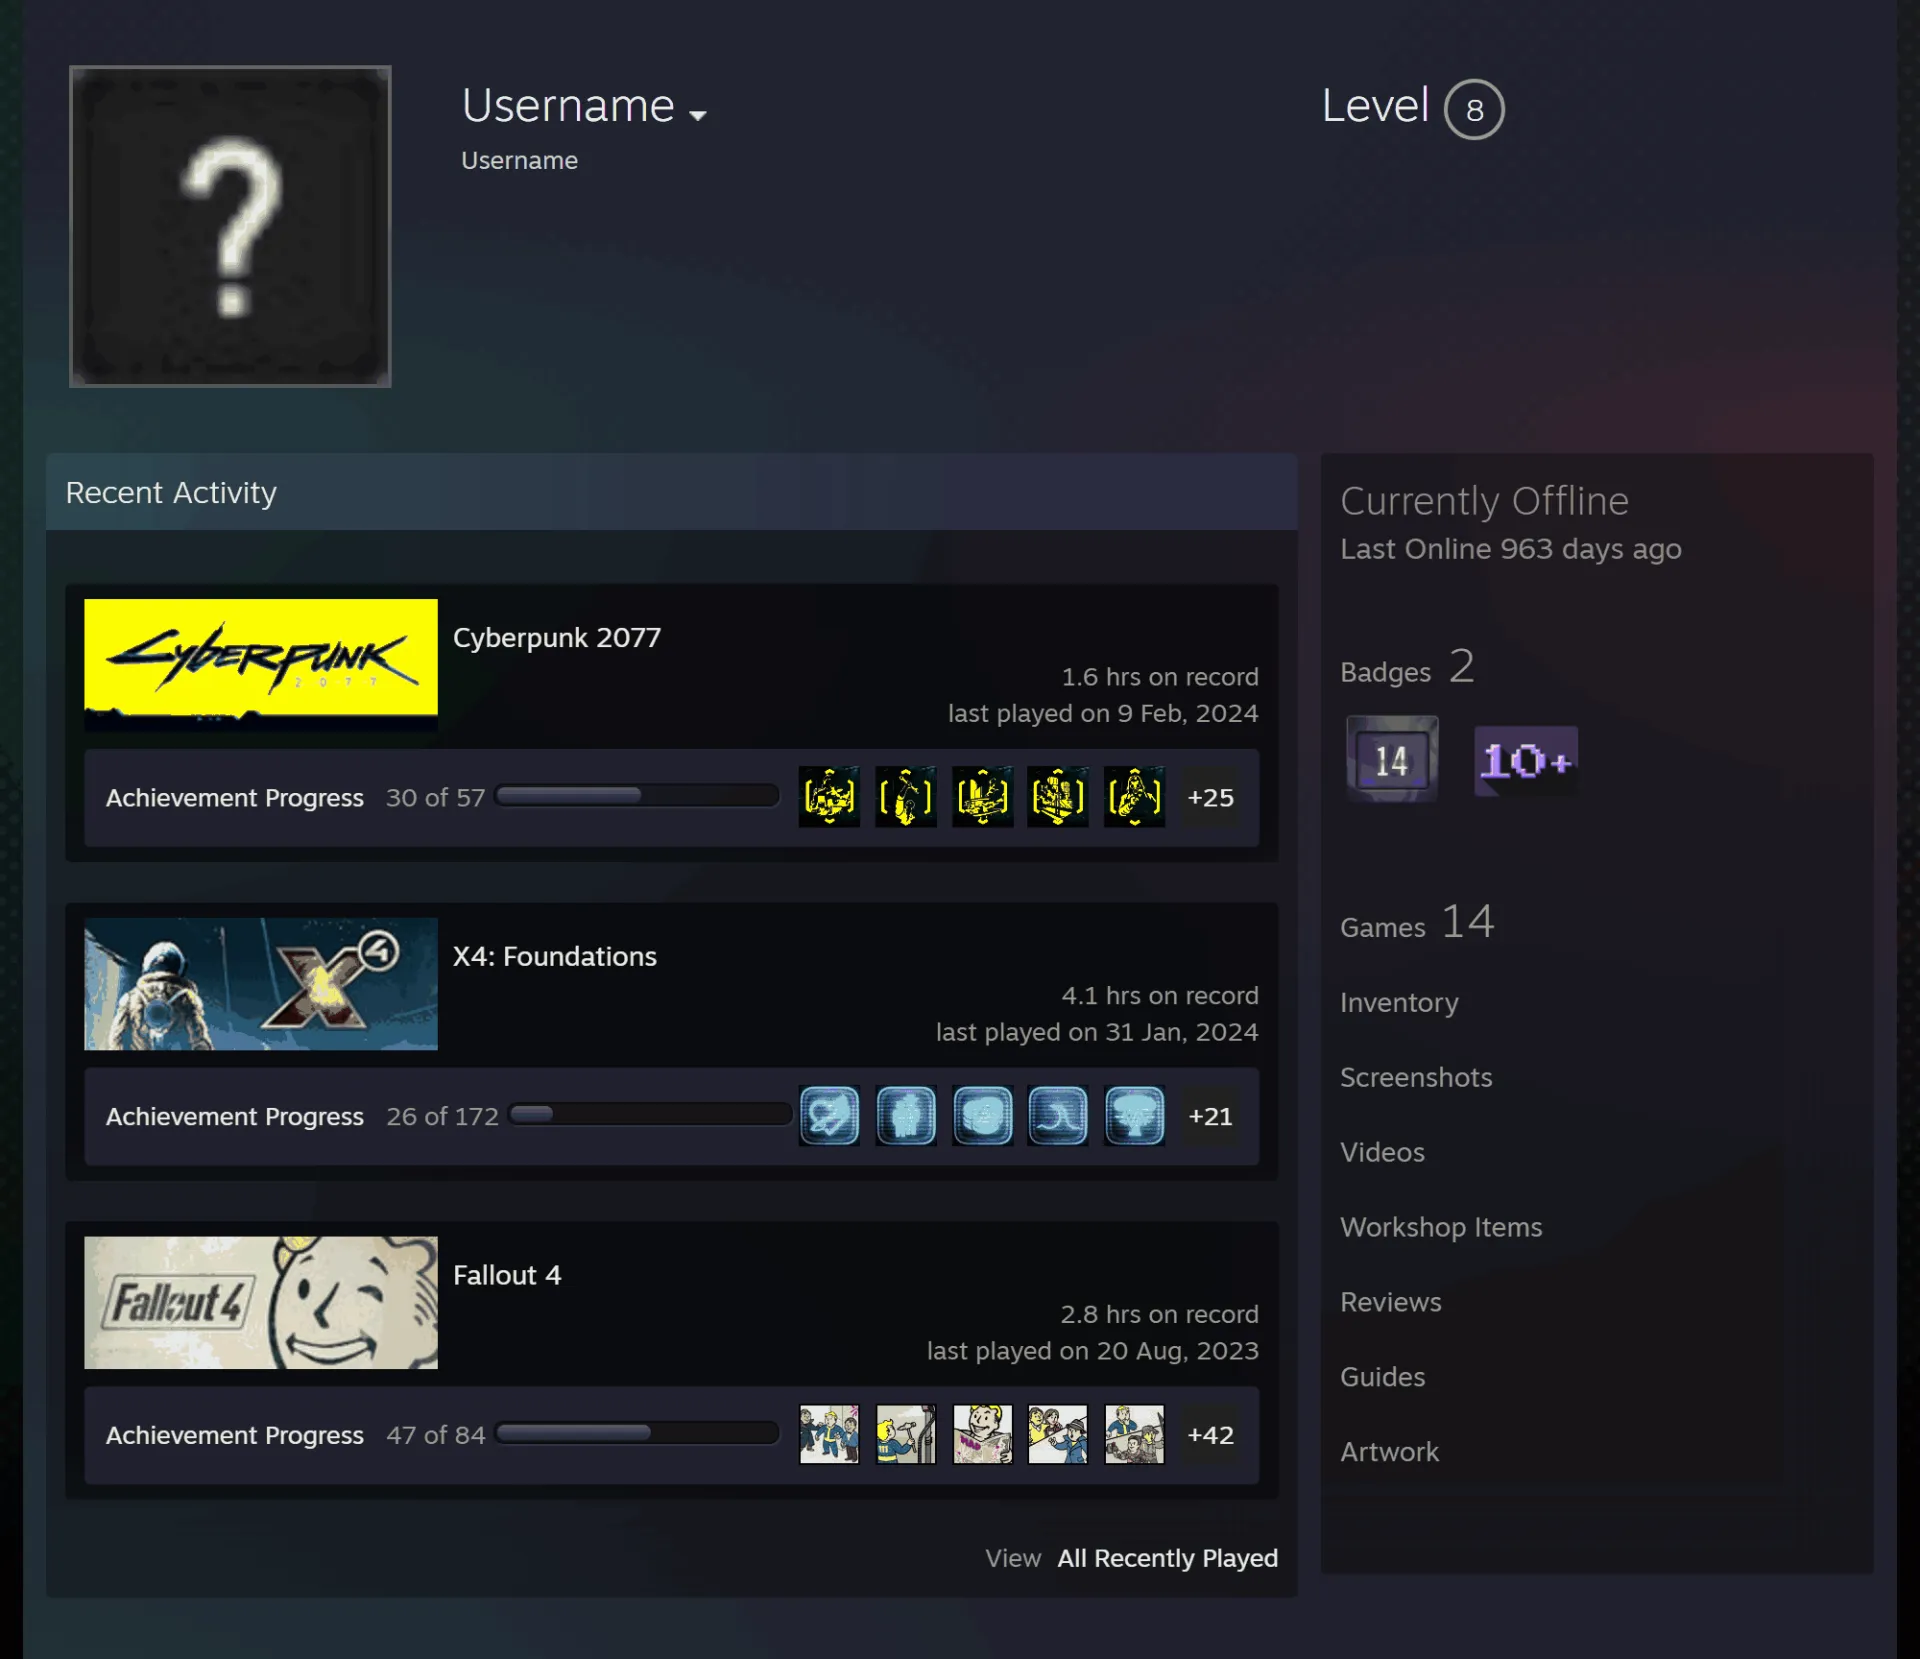Image resolution: width=1920 pixels, height=1659 pixels.
Task: Select second X4: Foundations achievement icon
Action: pyautogui.click(x=906, y=1116)
